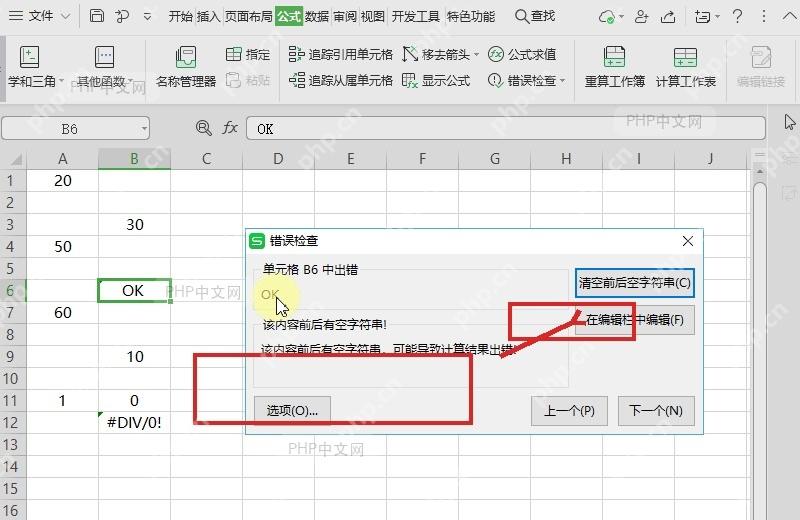Toggle 显示公式
The height and width of the screenshot is (520, 800).
pyautogui.click(x=436, y=80)
